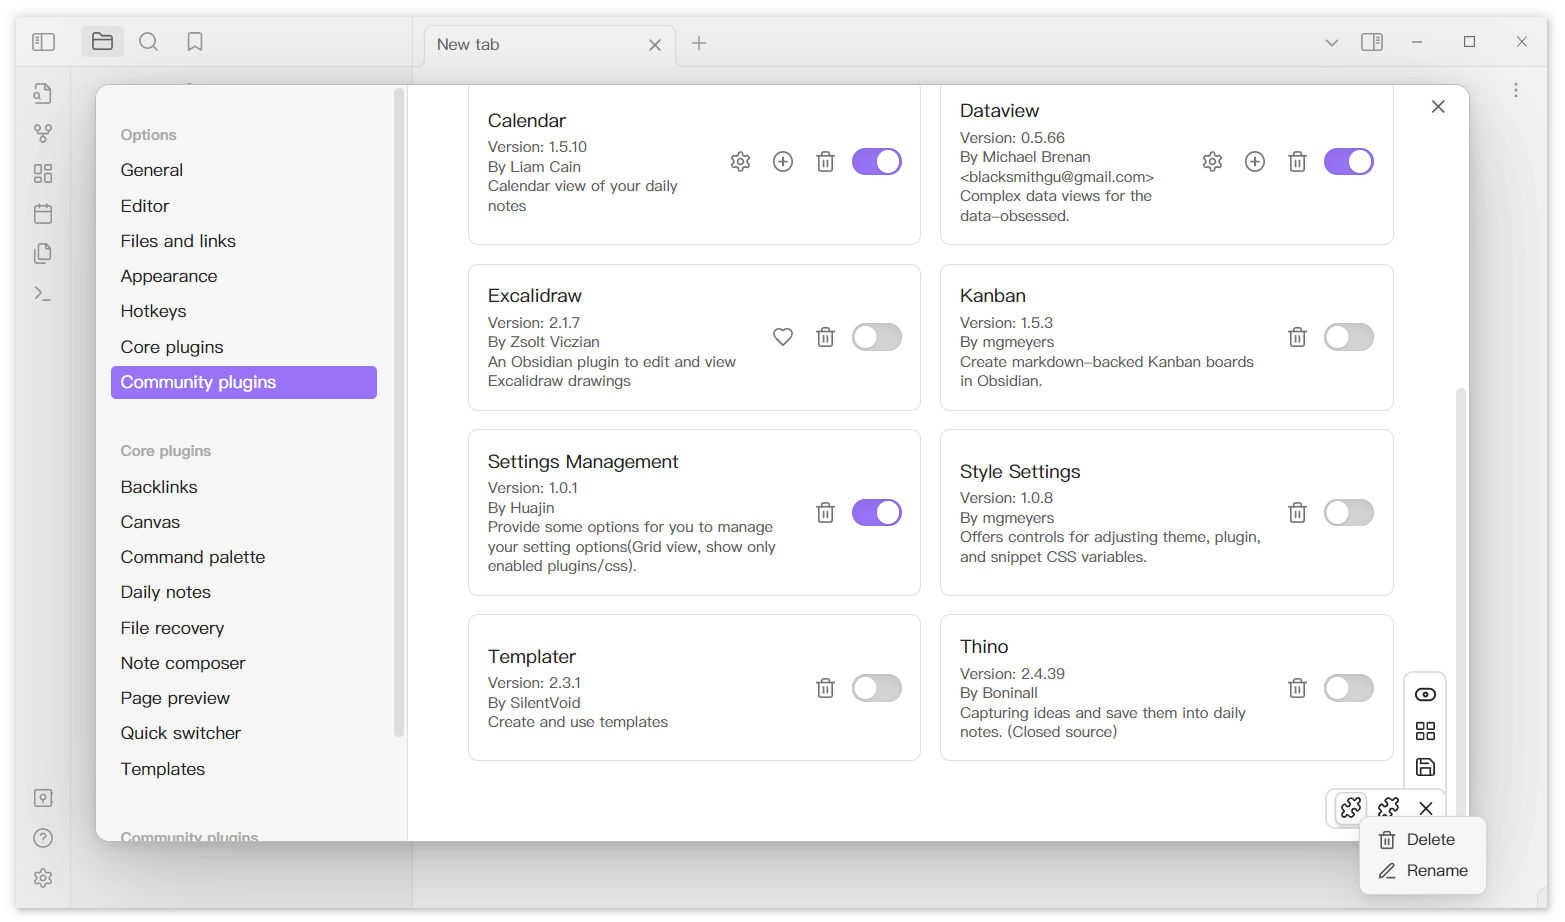Click the grid view icon in floating panel
1565x922 pixels.
pos(1426,731)
